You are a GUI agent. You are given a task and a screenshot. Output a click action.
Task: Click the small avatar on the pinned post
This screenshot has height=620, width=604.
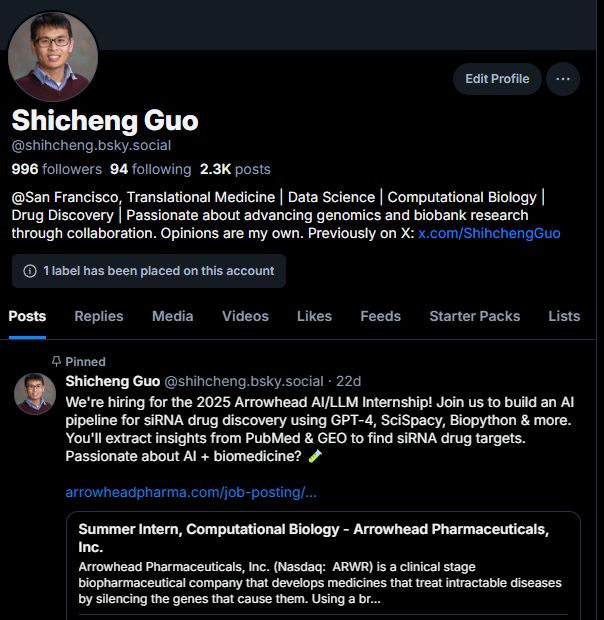click(35, 394)
